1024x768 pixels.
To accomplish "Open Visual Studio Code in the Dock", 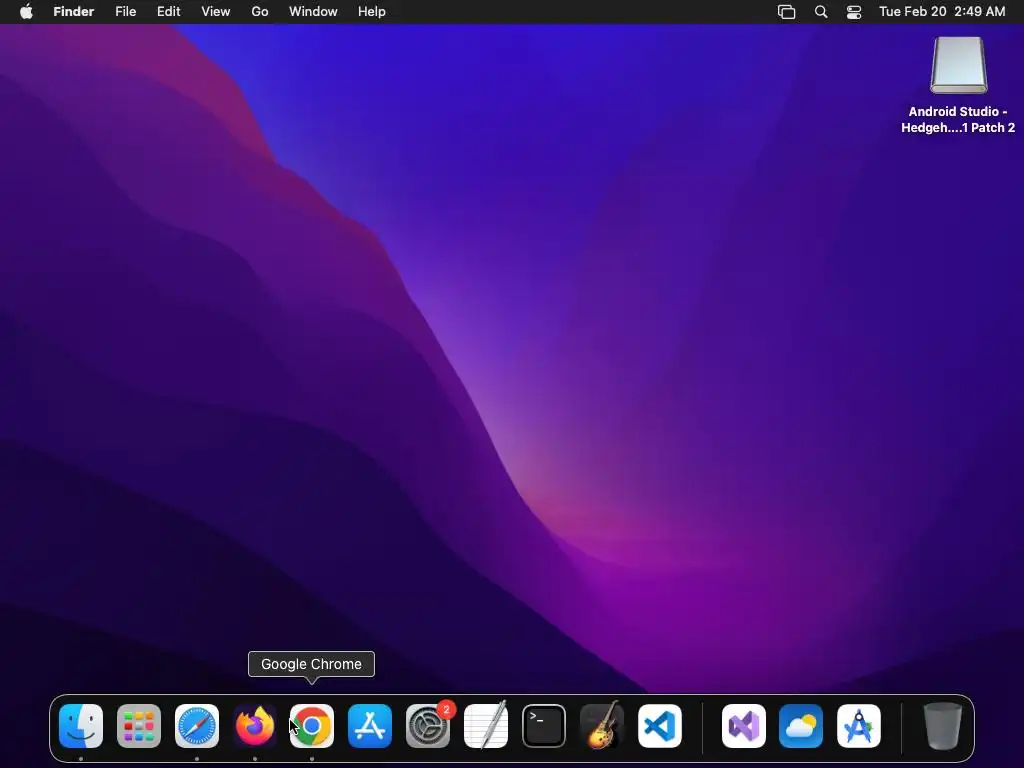I will tap(660, 726).
